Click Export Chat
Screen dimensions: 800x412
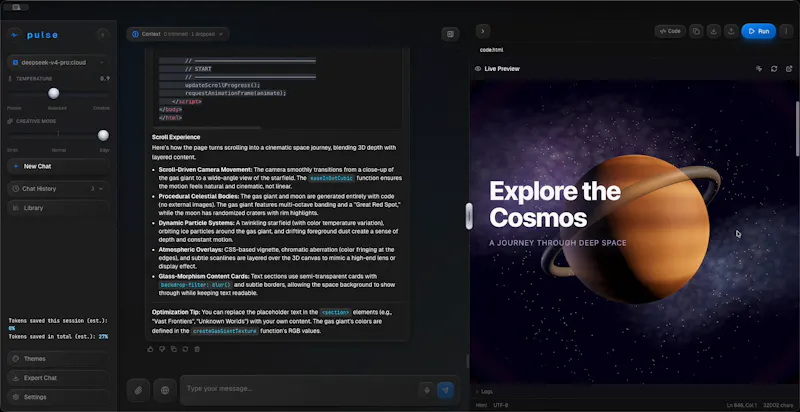pos(58,378)
